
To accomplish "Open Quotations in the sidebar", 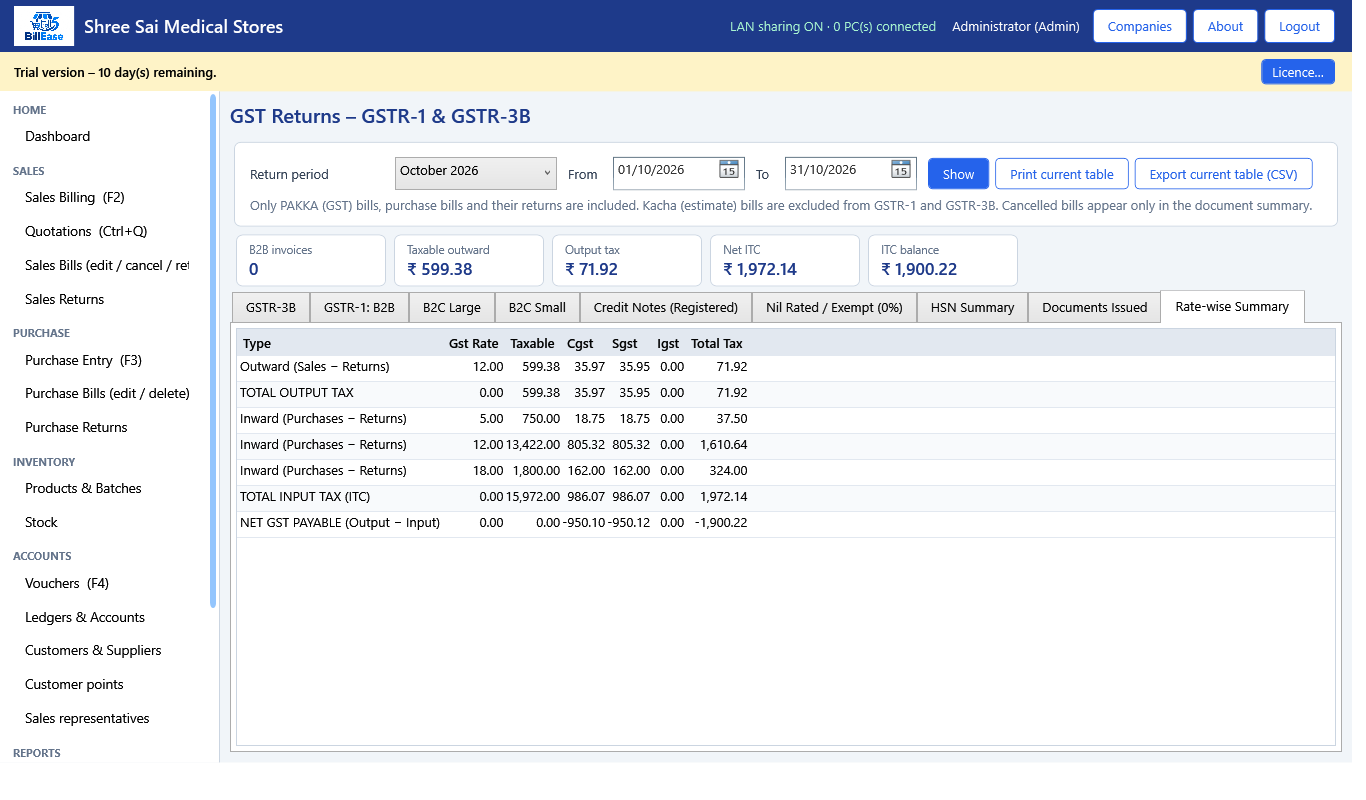I will [x=86, y=231].
